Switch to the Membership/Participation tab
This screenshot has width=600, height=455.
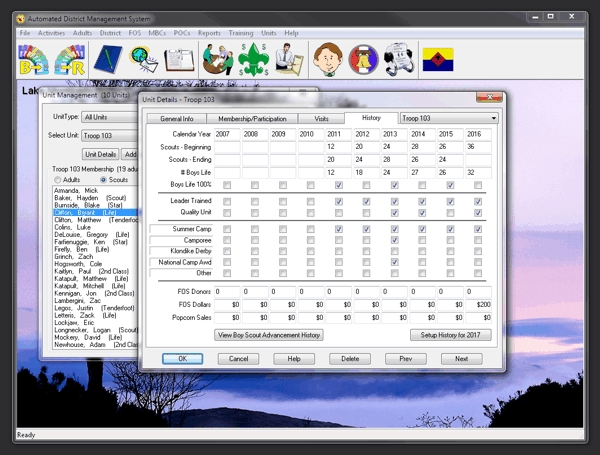[252, 119]
